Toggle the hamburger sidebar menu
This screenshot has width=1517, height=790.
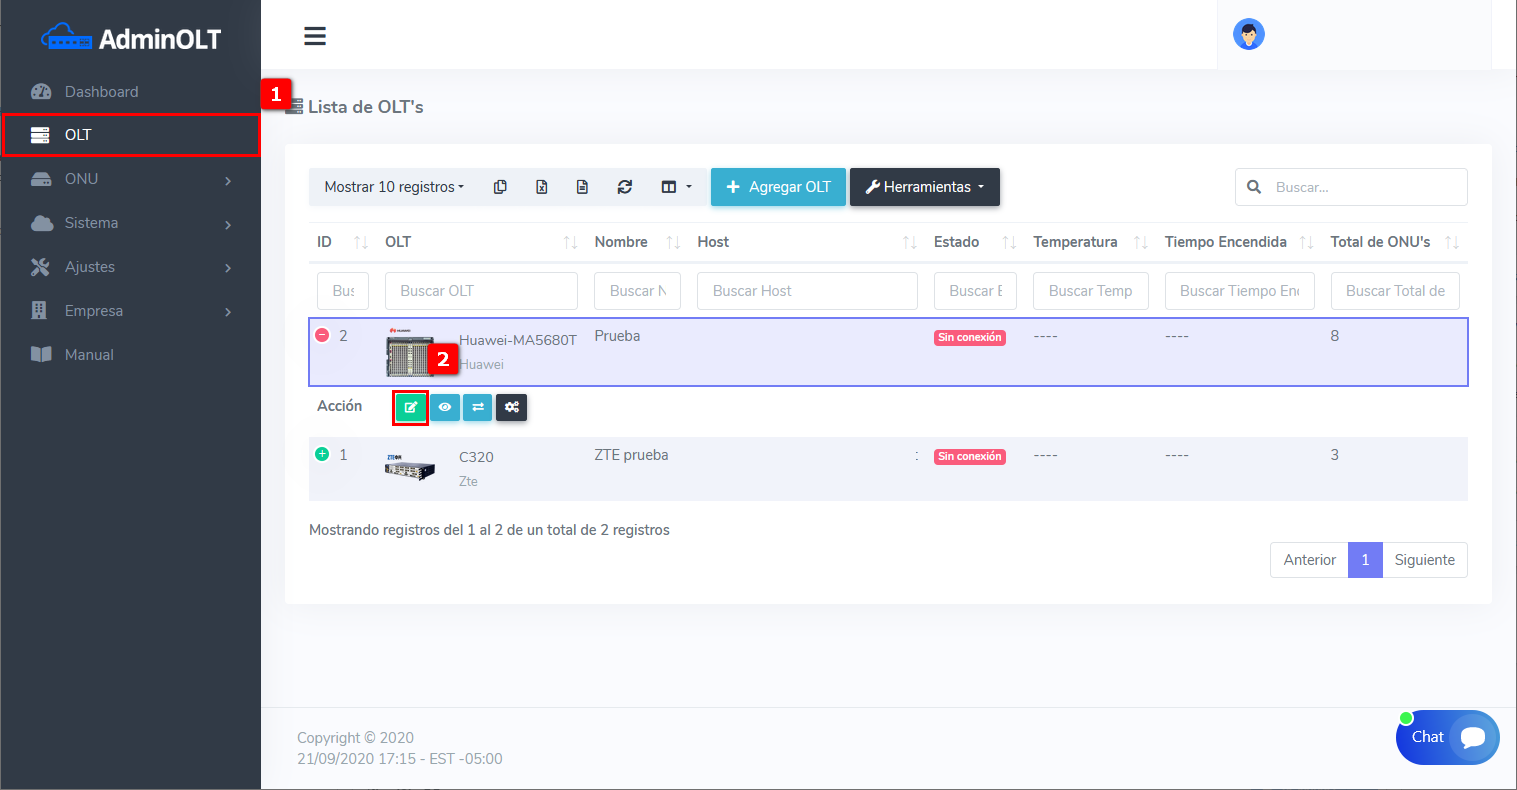(315, 36)
